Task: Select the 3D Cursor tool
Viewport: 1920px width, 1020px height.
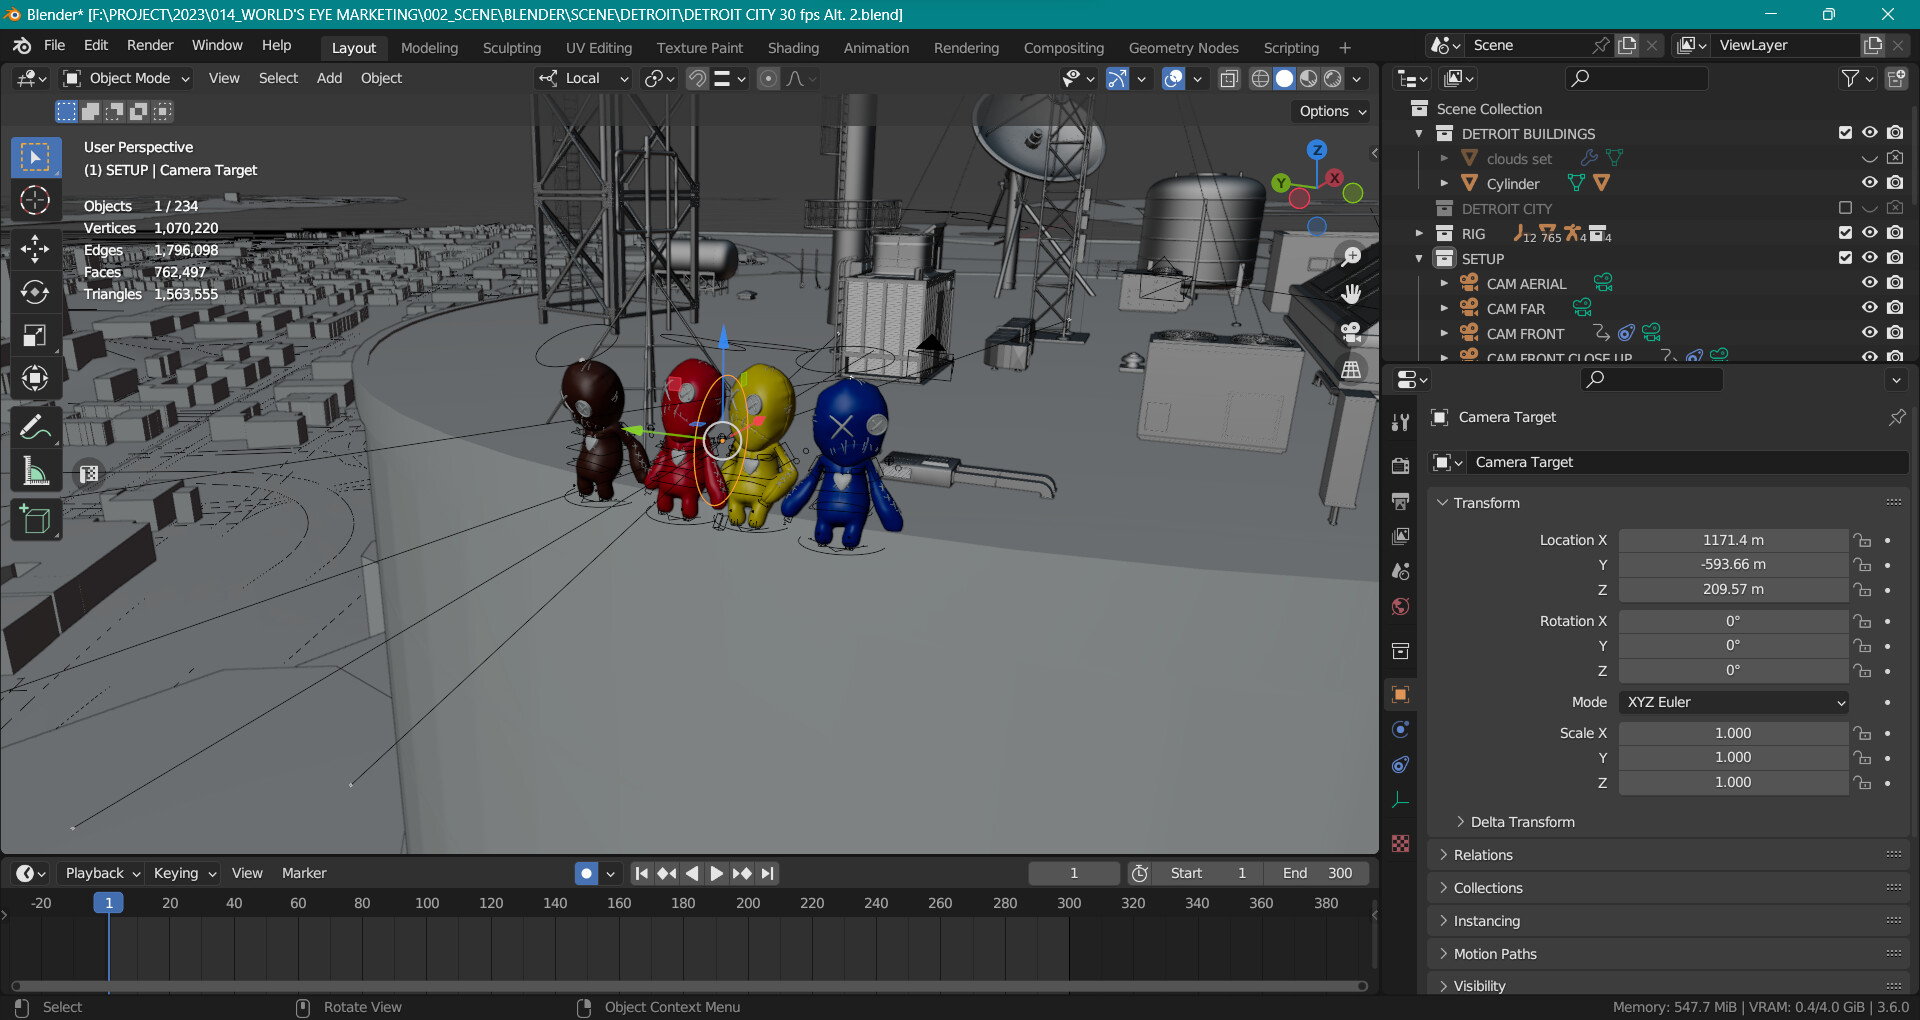Action: tap(35, 200)
